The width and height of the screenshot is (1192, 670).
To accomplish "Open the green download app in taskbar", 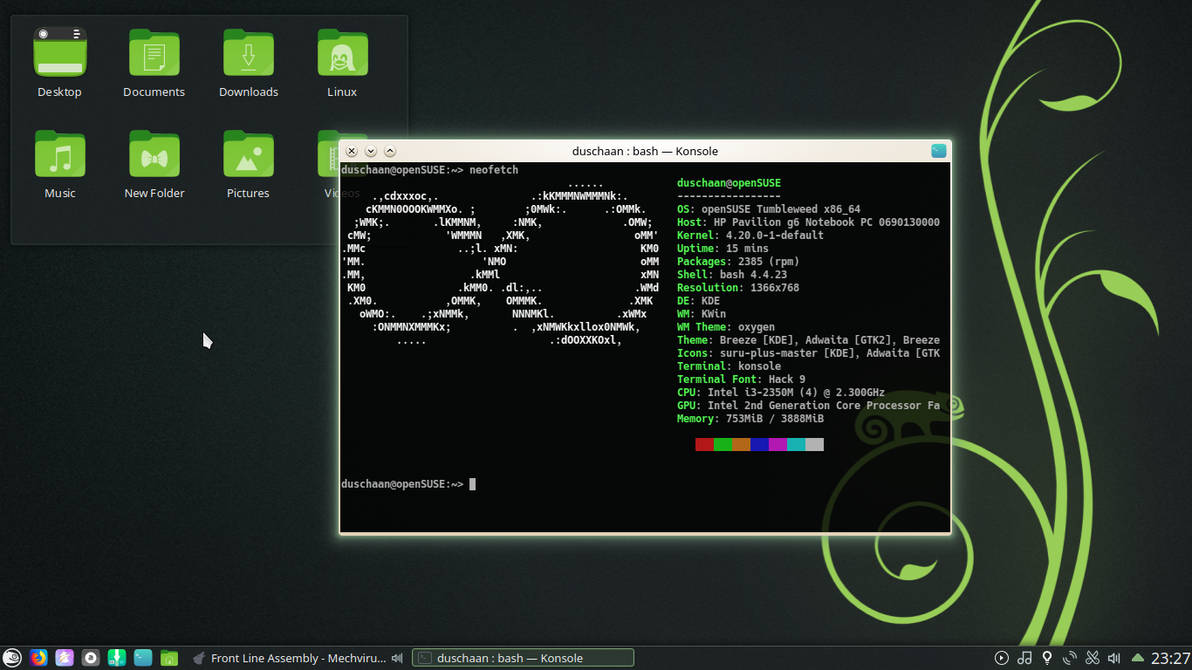I will tap(116, 658).
